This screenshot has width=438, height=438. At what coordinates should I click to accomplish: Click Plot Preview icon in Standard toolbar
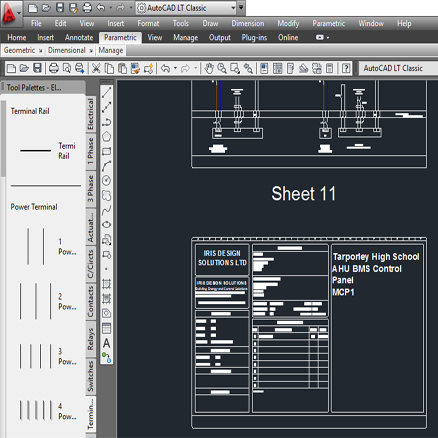[67, 68]
